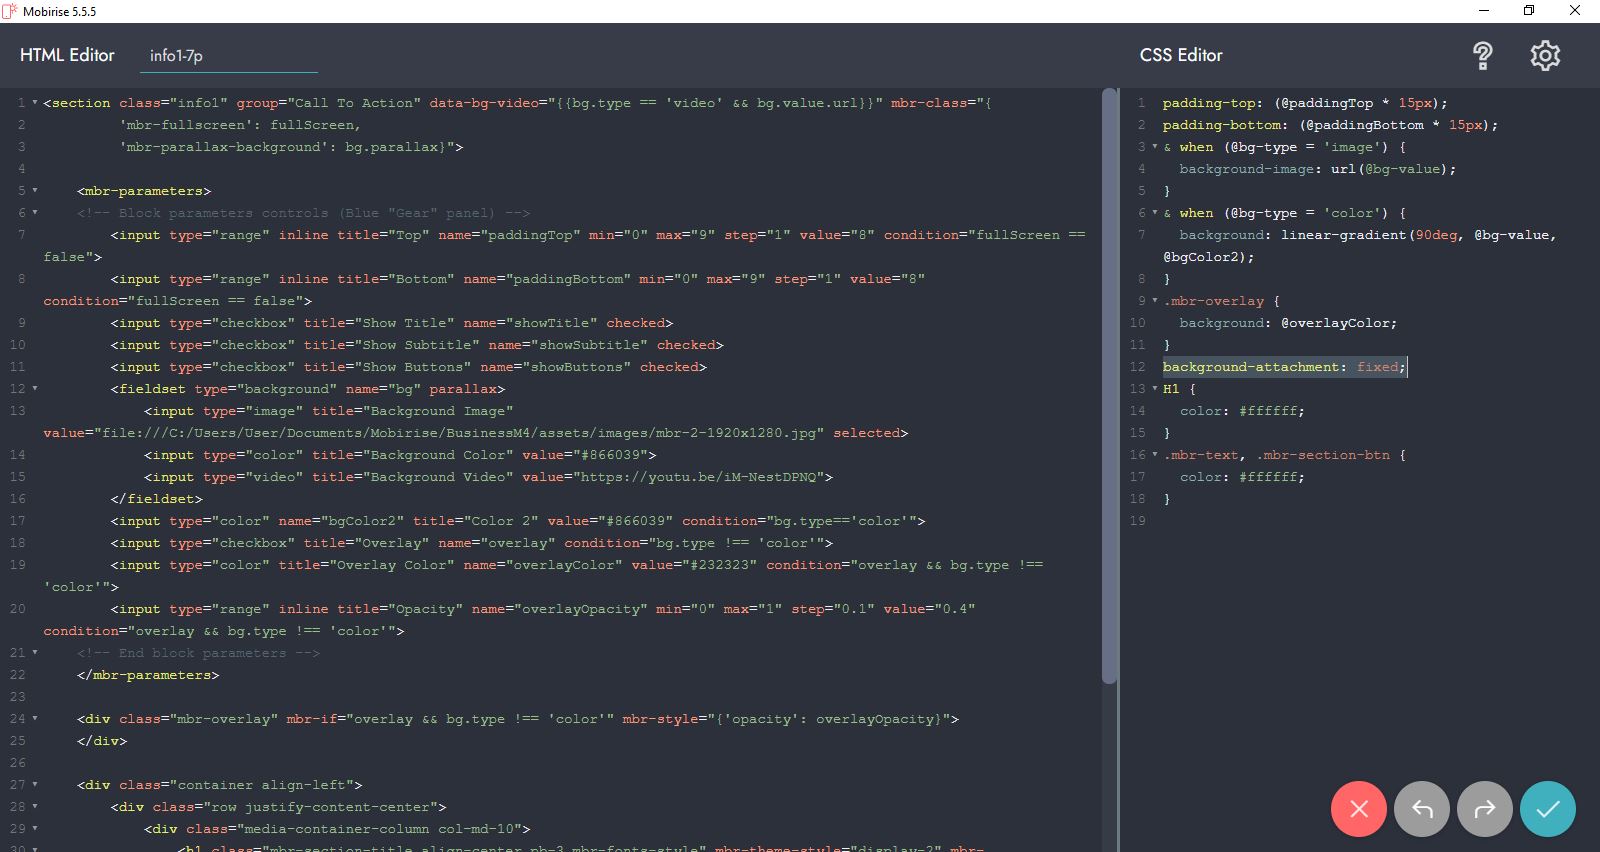The width and height of the screenshot is (1600, 852).
Task: Fold the .mbr-overlay rule in CSS editor
Action: tap(1155, 301)
